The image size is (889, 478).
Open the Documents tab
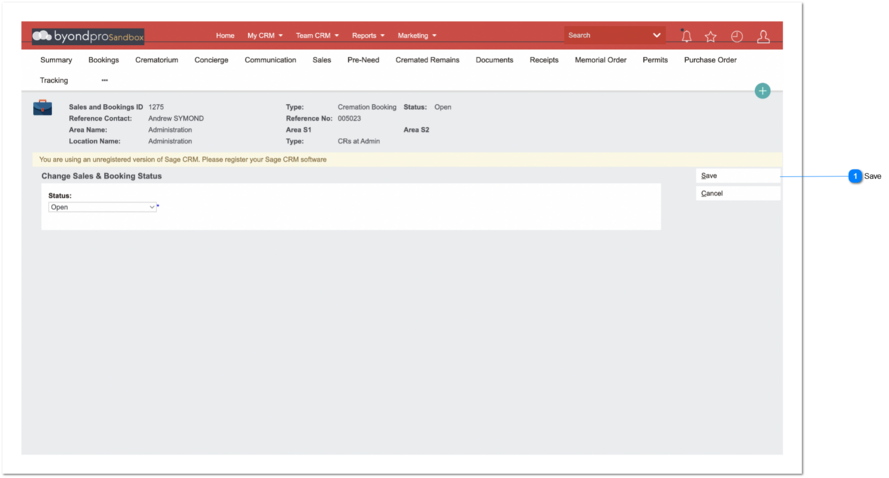pos(494,60)
